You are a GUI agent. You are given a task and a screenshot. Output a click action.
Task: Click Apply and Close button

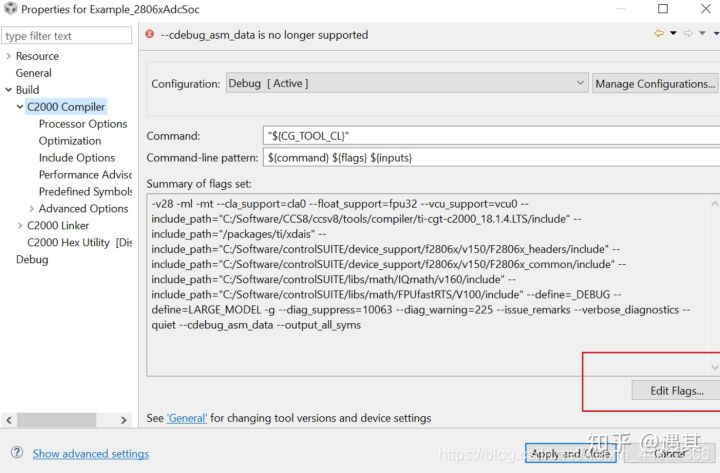(x=571, y=454)
